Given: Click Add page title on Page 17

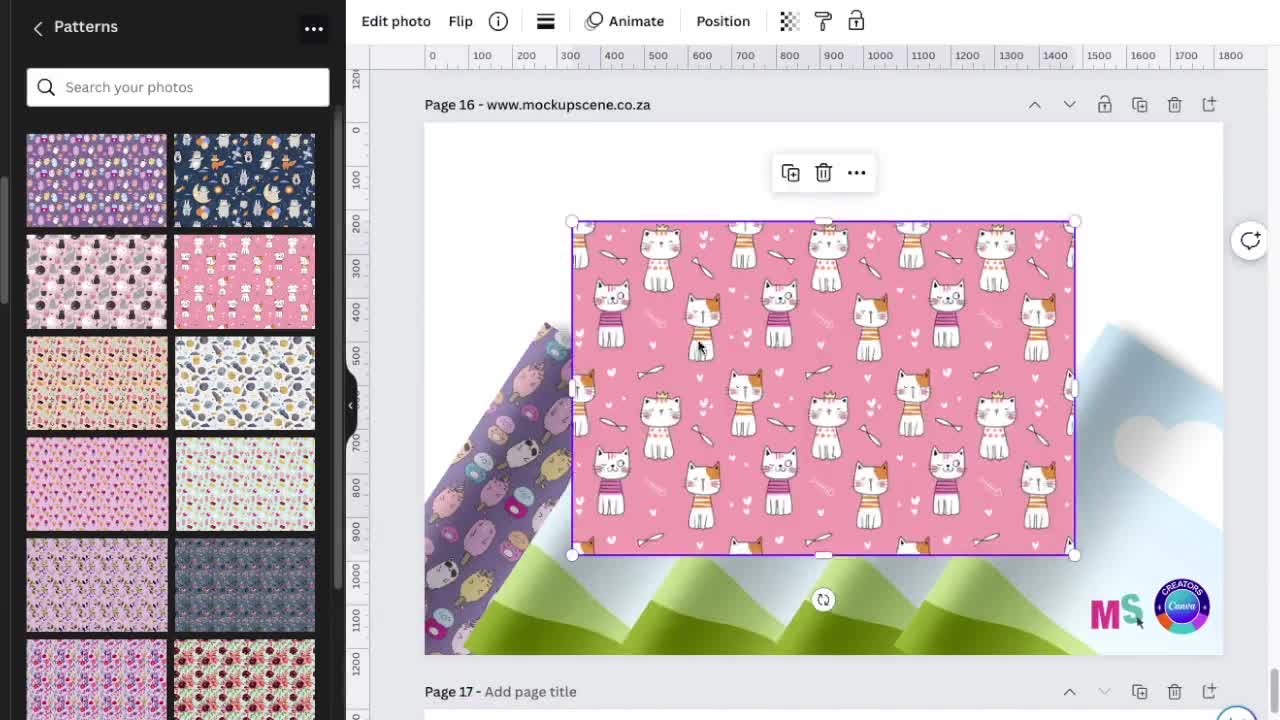Looking at the screenshot, I should (530, 692).
